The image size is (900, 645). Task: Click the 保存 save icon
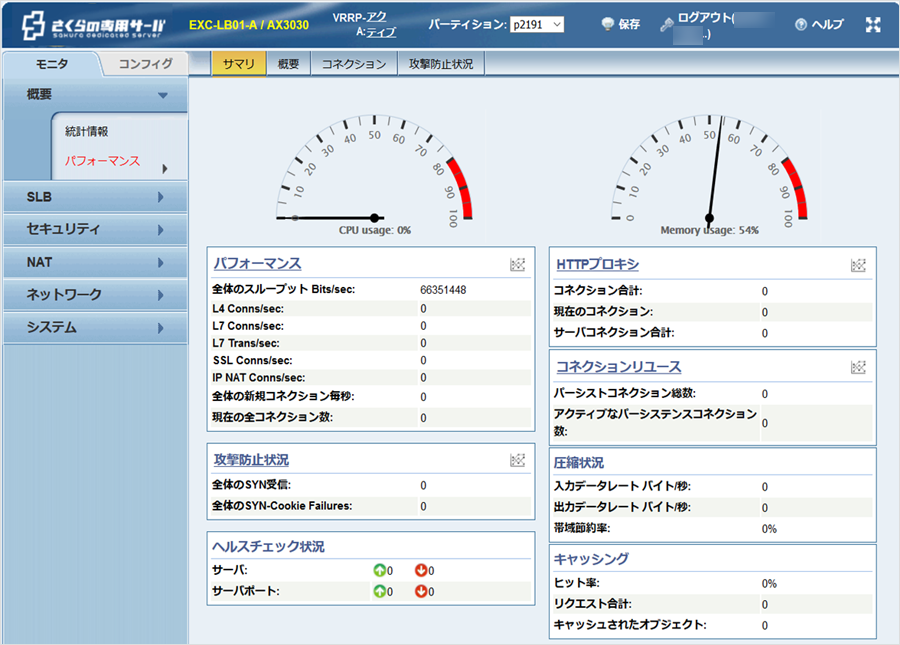609,25
